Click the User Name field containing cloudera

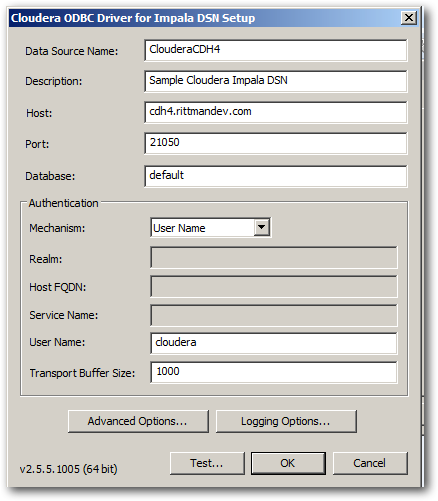274,343
